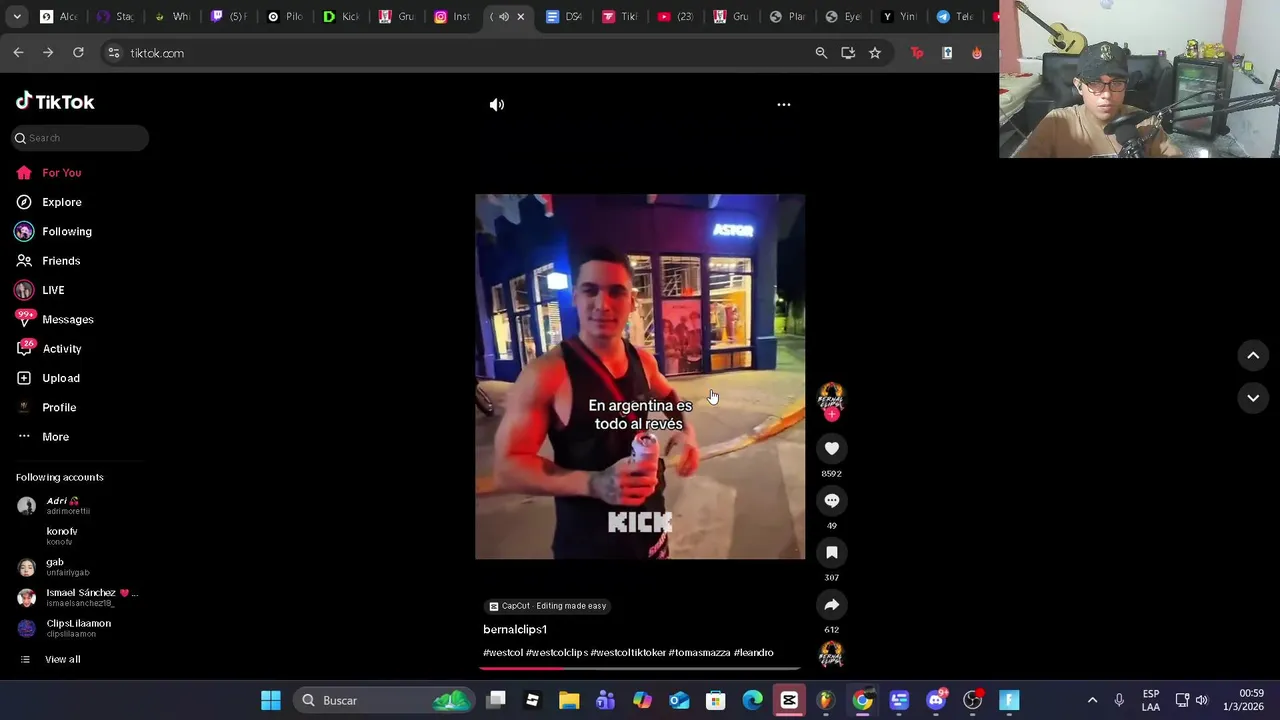Follow bernalclips1 via red plus badge

[831, 414]
